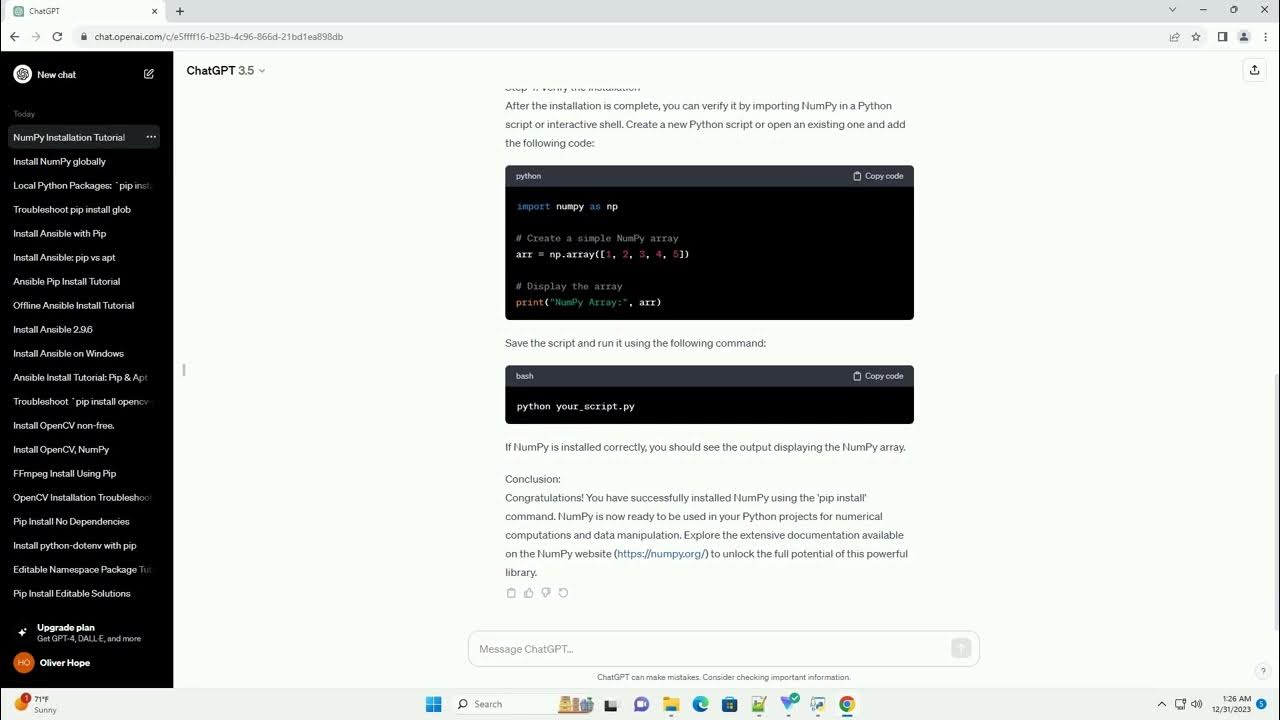Click the thumbs down feedback icon
This screenshot has height=720, width=1280.
pos(546,593)
